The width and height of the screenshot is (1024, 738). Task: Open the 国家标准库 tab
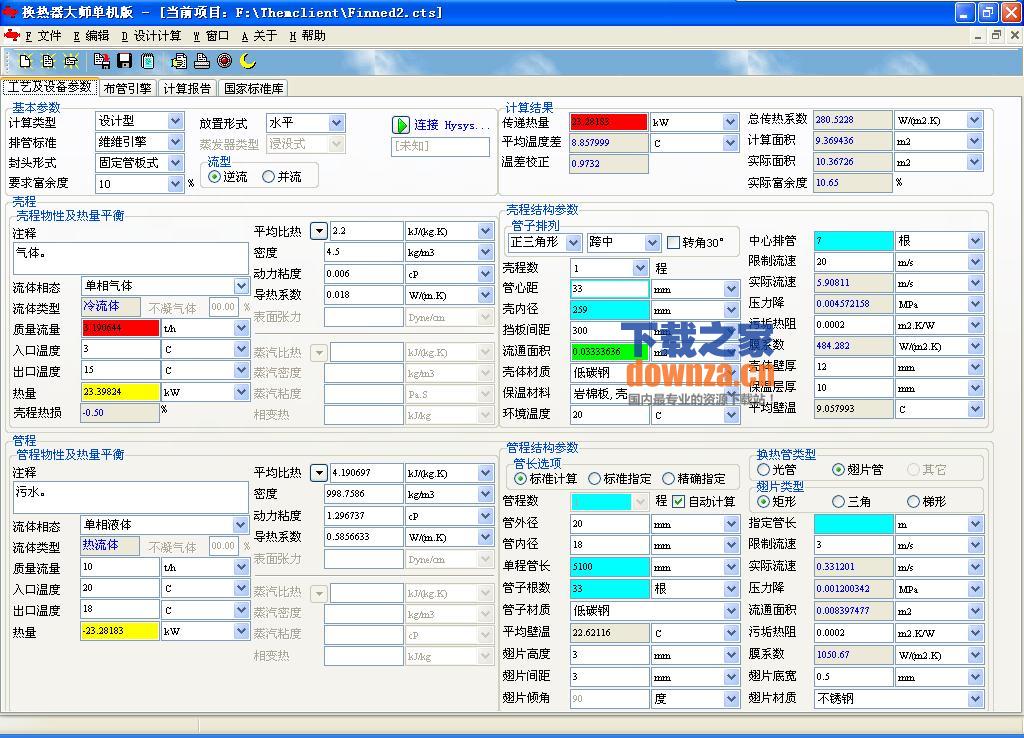pos(253,88)
